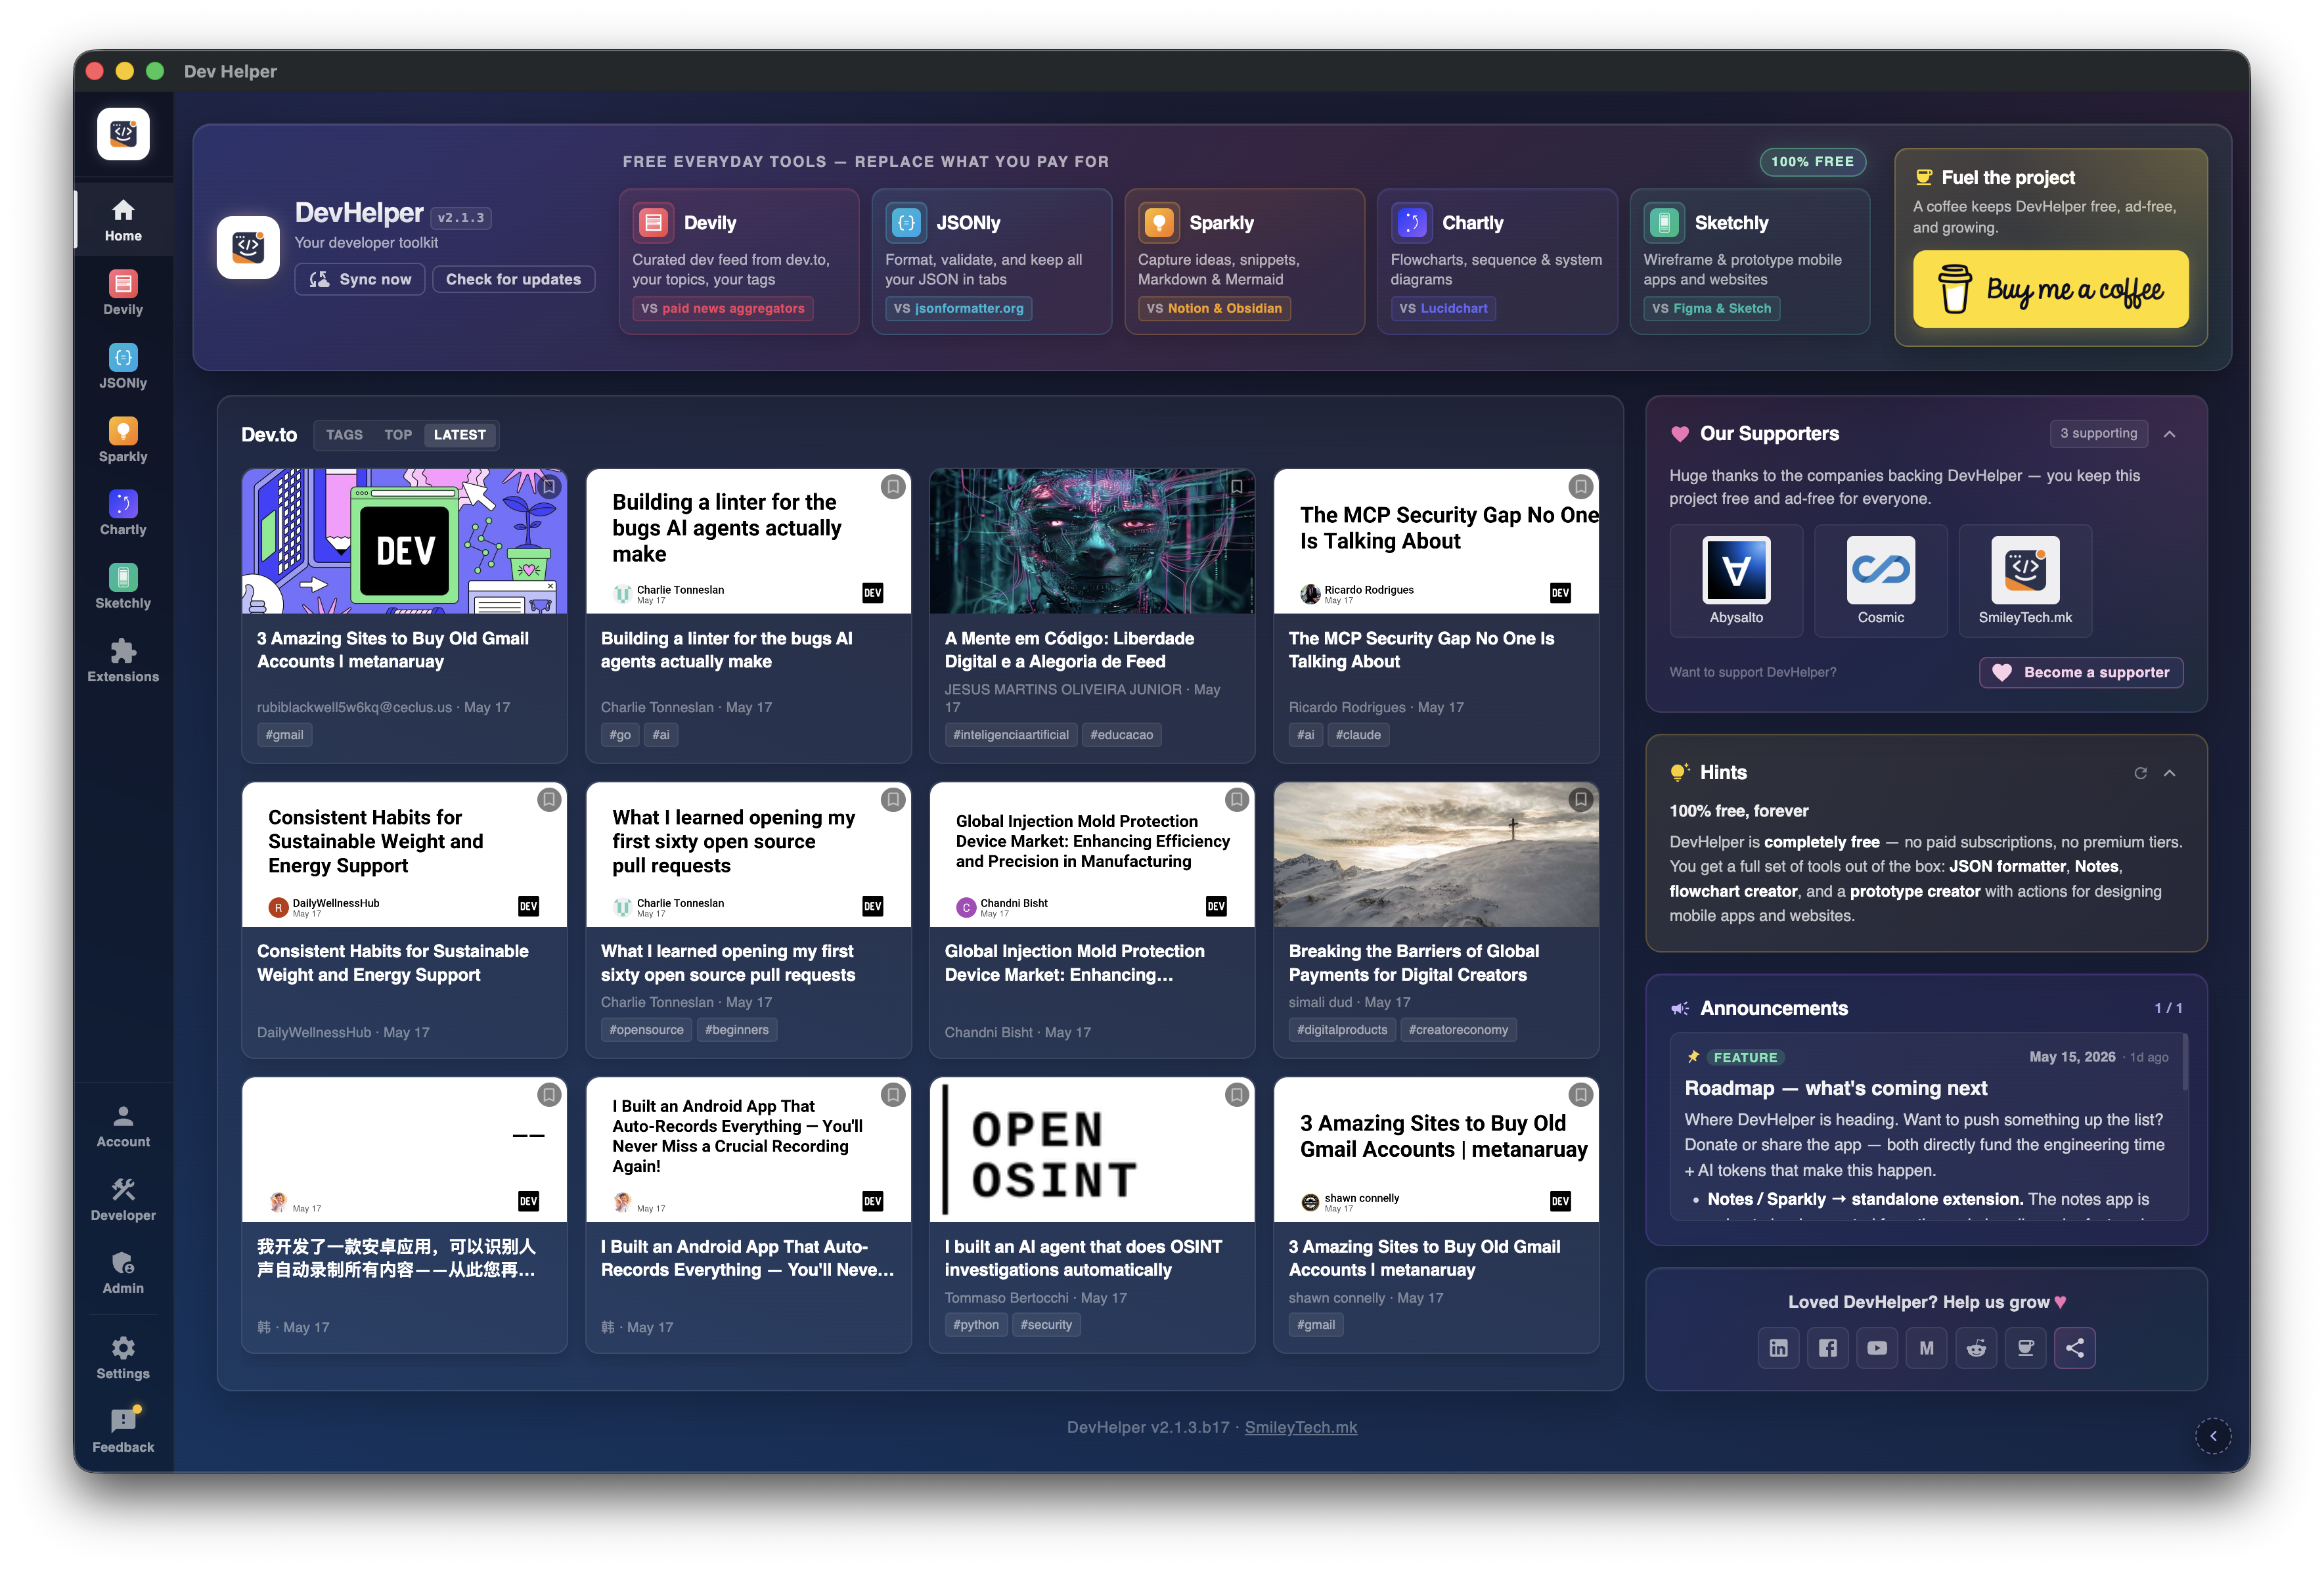This screenshot has width=2324, height=1570.
Task: Bookmark the sixty open source pull requests article
Action: point(893,799)
